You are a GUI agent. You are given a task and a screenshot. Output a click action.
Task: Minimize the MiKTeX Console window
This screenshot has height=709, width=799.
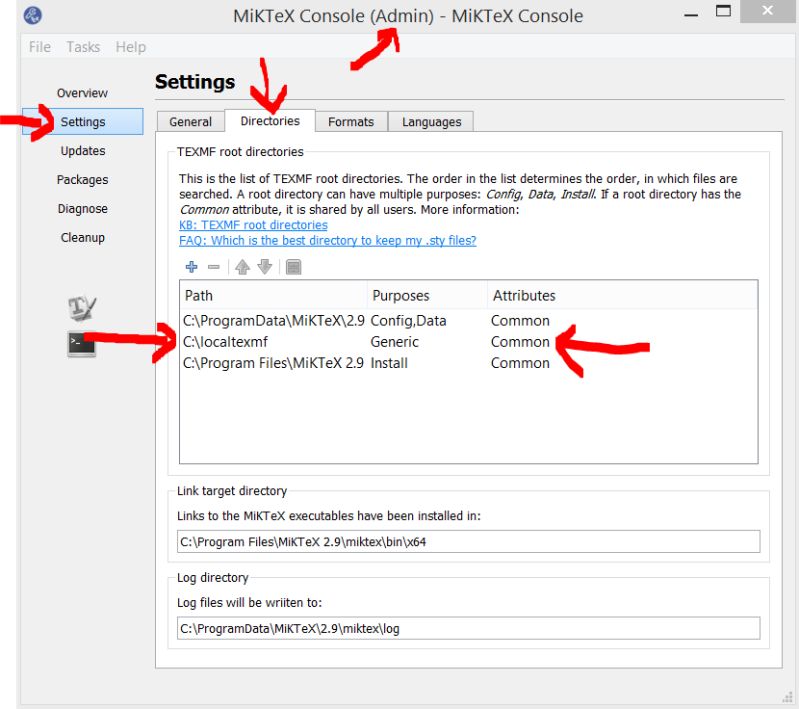click(691, 14)
